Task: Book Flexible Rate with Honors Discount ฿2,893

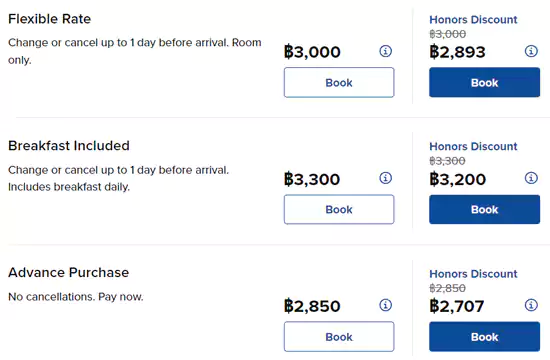Action: 484,82
